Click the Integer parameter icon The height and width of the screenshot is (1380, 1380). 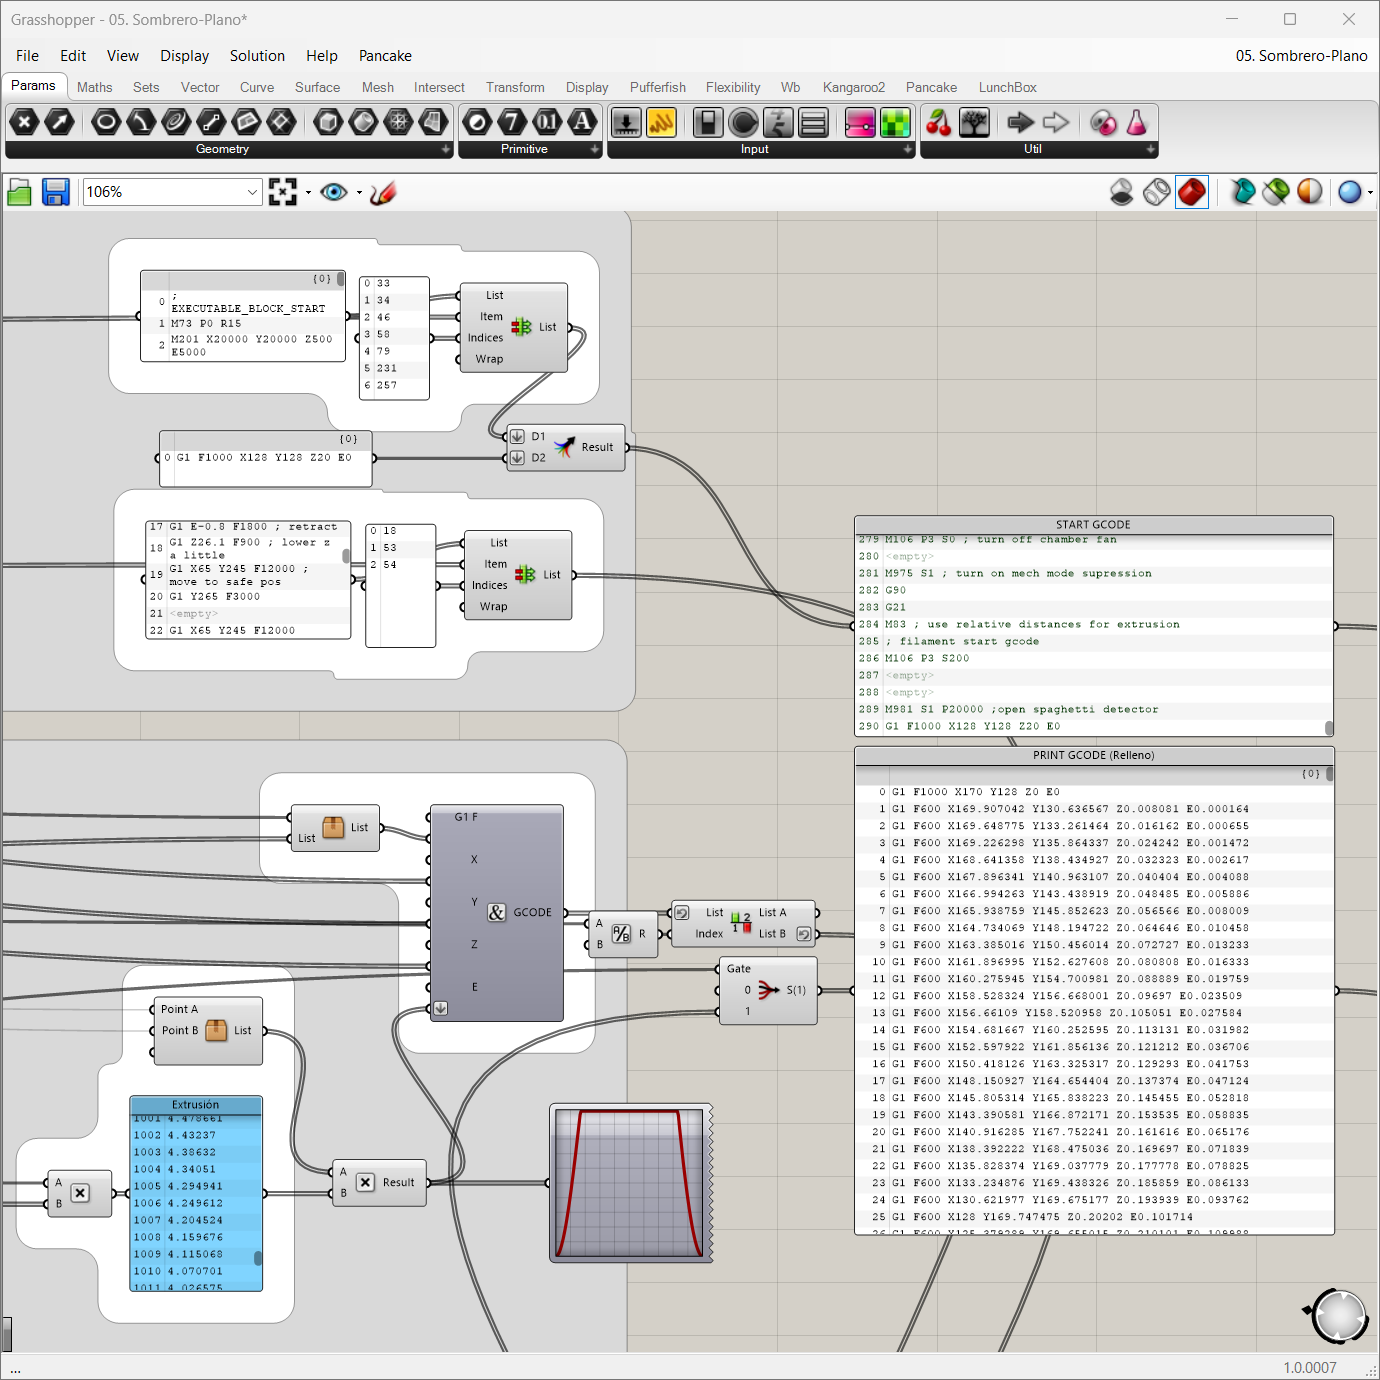point(512,123)
